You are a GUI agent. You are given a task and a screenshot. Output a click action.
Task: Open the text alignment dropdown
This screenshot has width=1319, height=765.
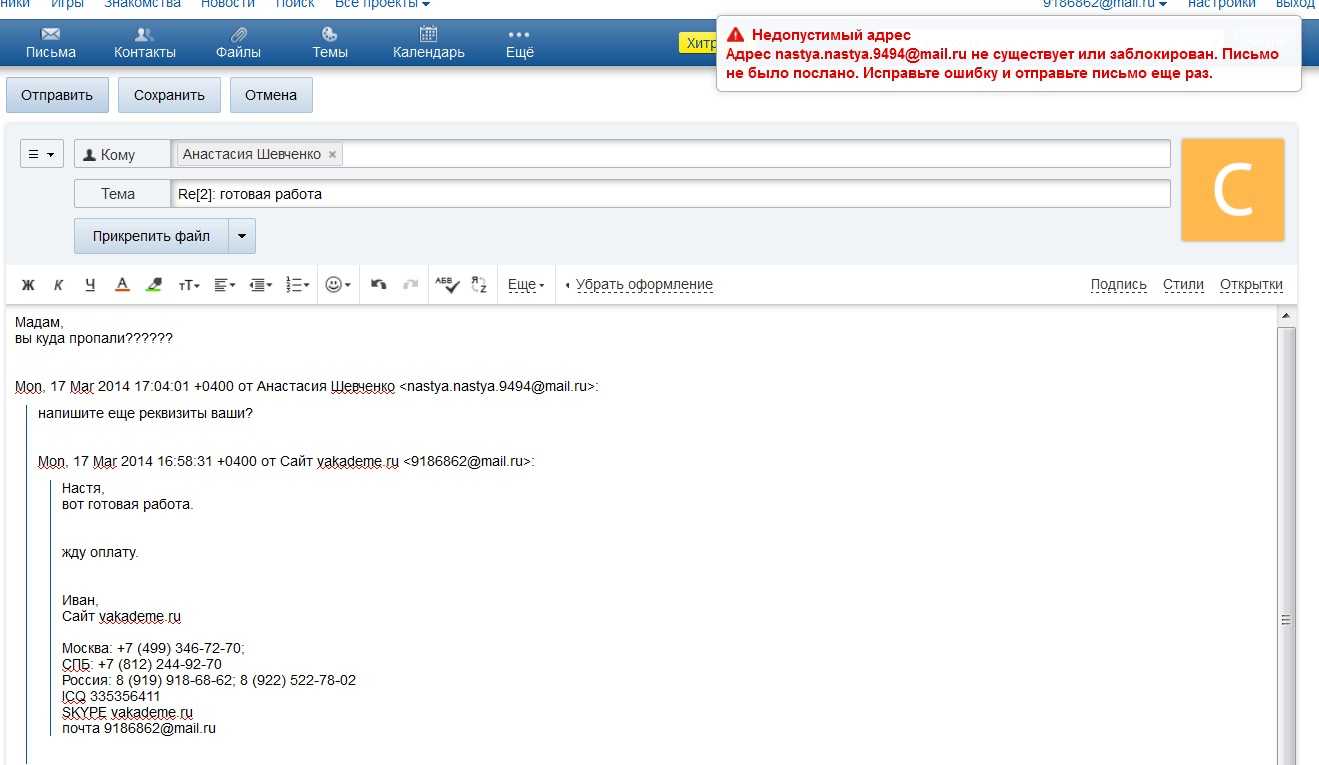(225, 285)
